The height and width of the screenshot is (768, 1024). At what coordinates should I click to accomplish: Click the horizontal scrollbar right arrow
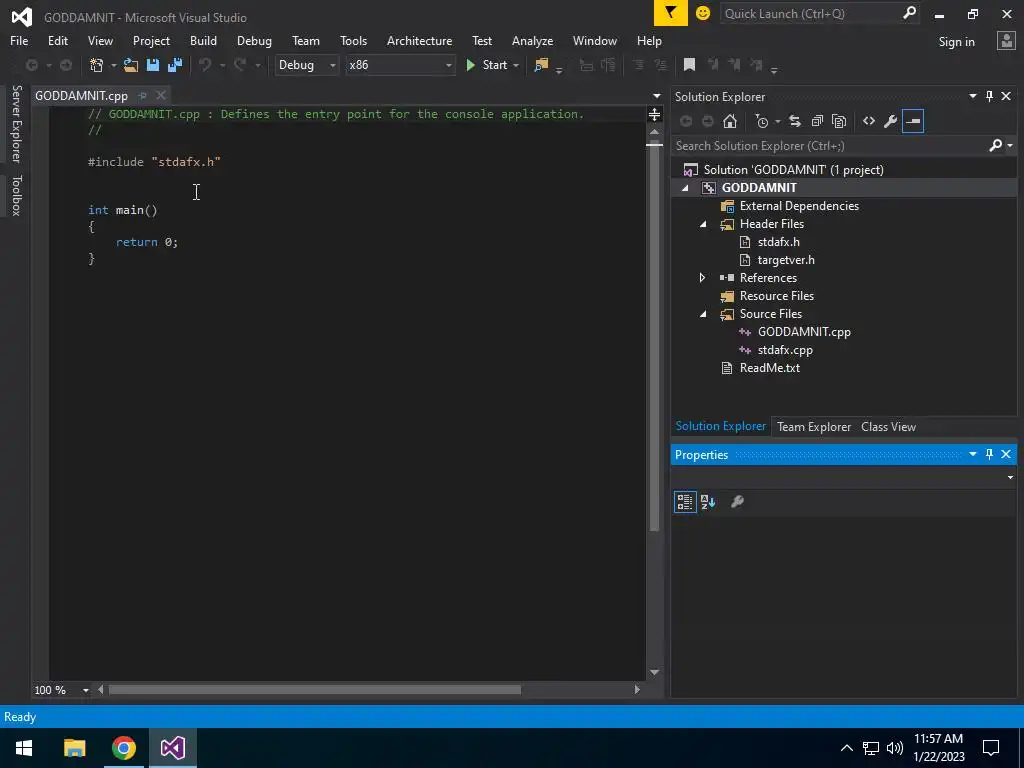(x=637, y=690)
